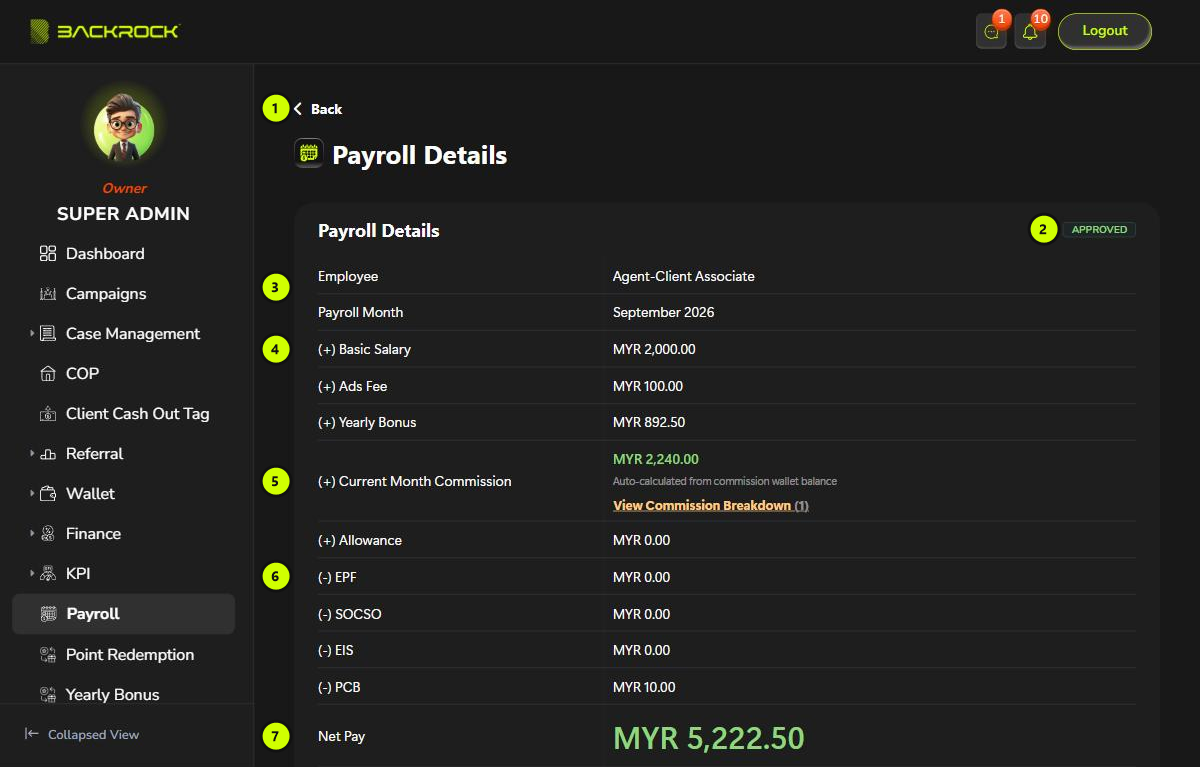Image resolution: width=1200 pixels, height=767 pixels.
Task: Click the Referral icon in sidebar
Action: (48, 454)
